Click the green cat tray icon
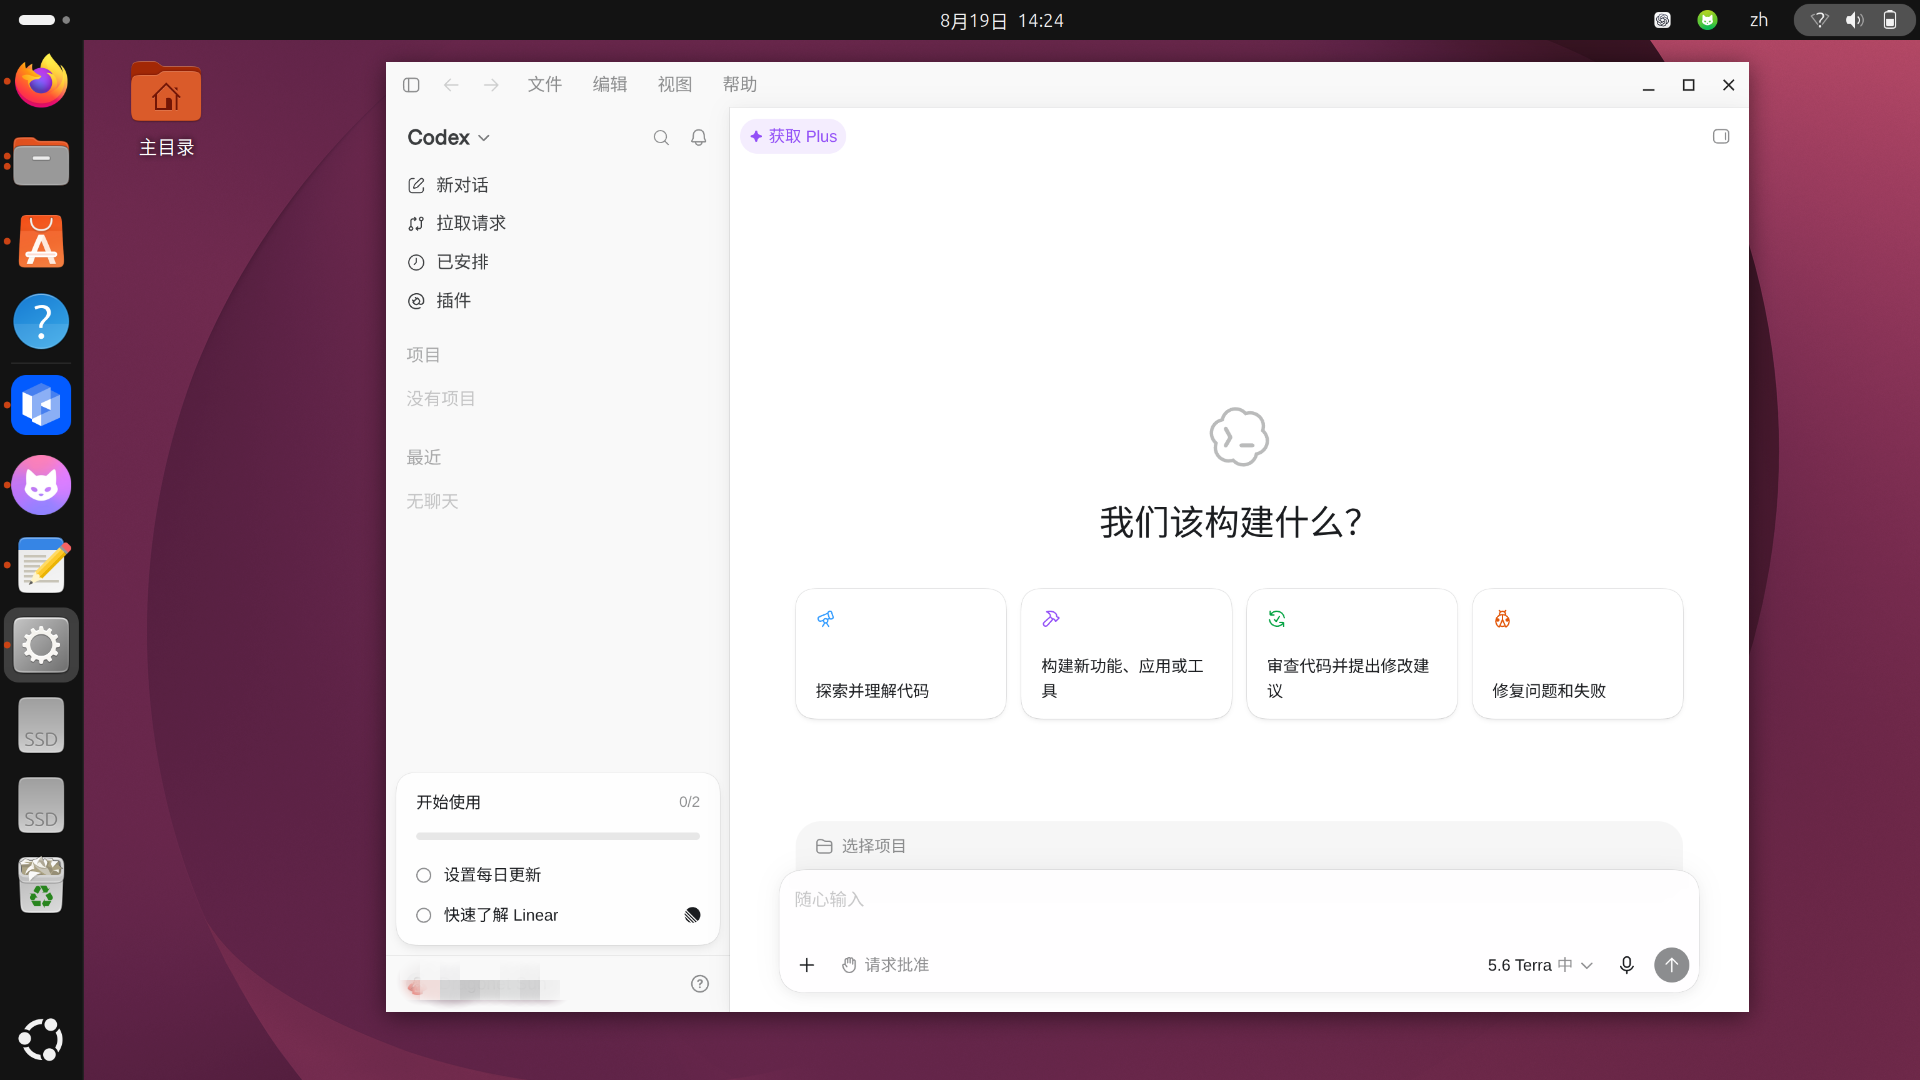Screen dimensions: 1920x1080 coord(1707,20)
